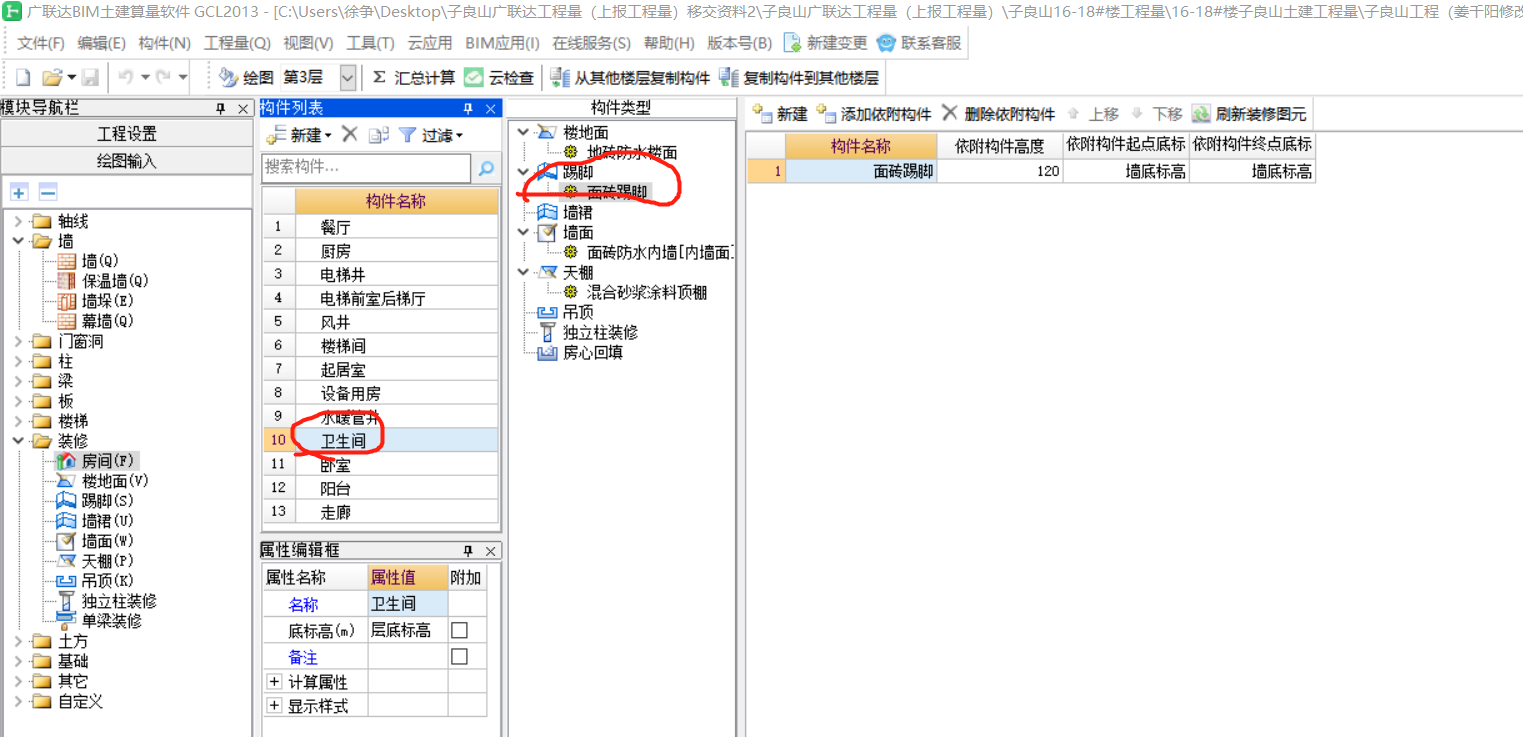Select 天棚(P) in navigation tree

click(x=94, y=561)
